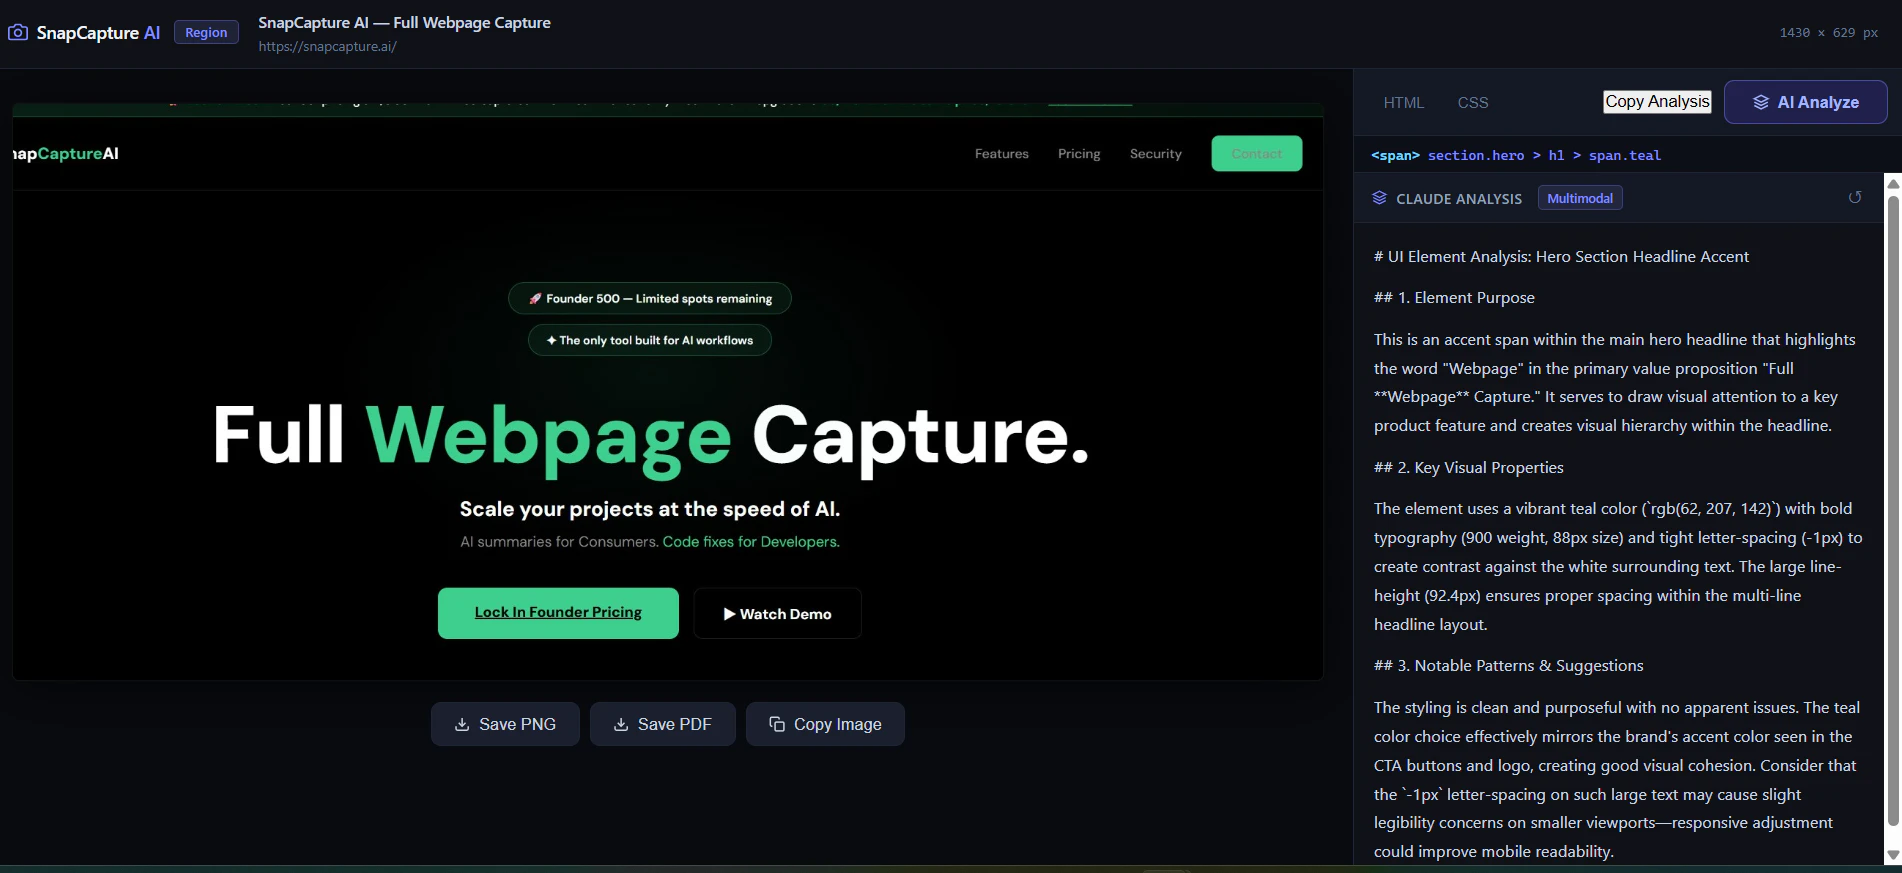Click the SnapCaptureAI logo in captured page
The width and height of the screenshot is (1902, 873).
66,153
